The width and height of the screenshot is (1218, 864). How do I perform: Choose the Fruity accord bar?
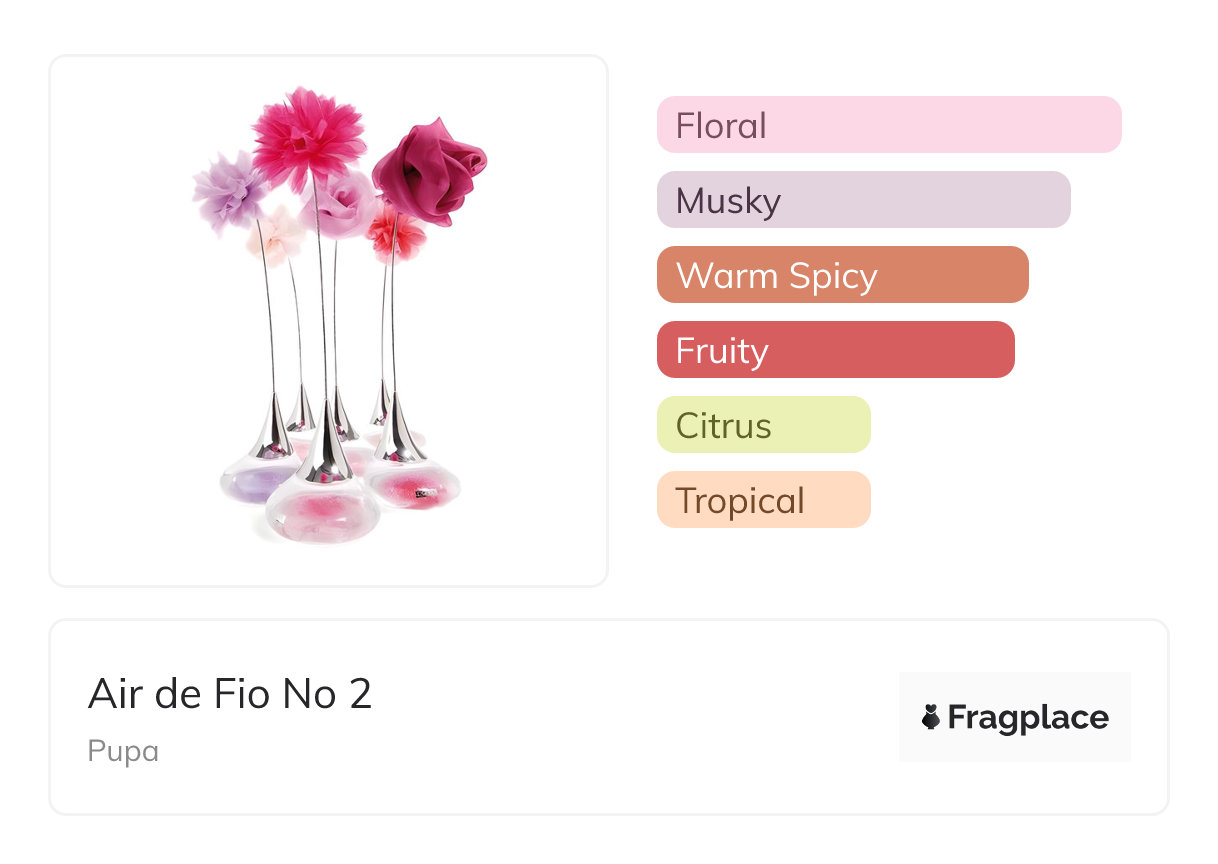tap(836, 350)
